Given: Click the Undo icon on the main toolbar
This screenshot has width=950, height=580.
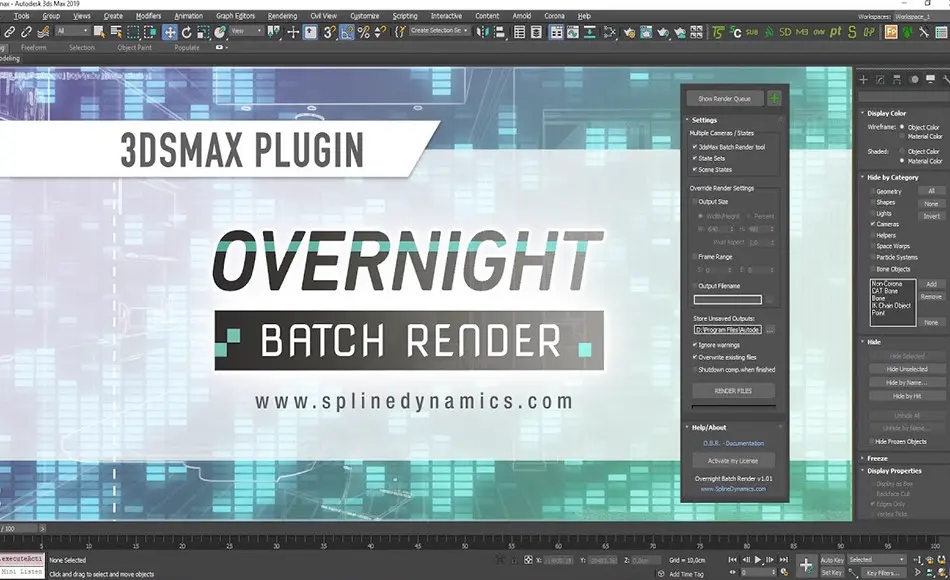Looking at the screenshot, I should 3,33.
